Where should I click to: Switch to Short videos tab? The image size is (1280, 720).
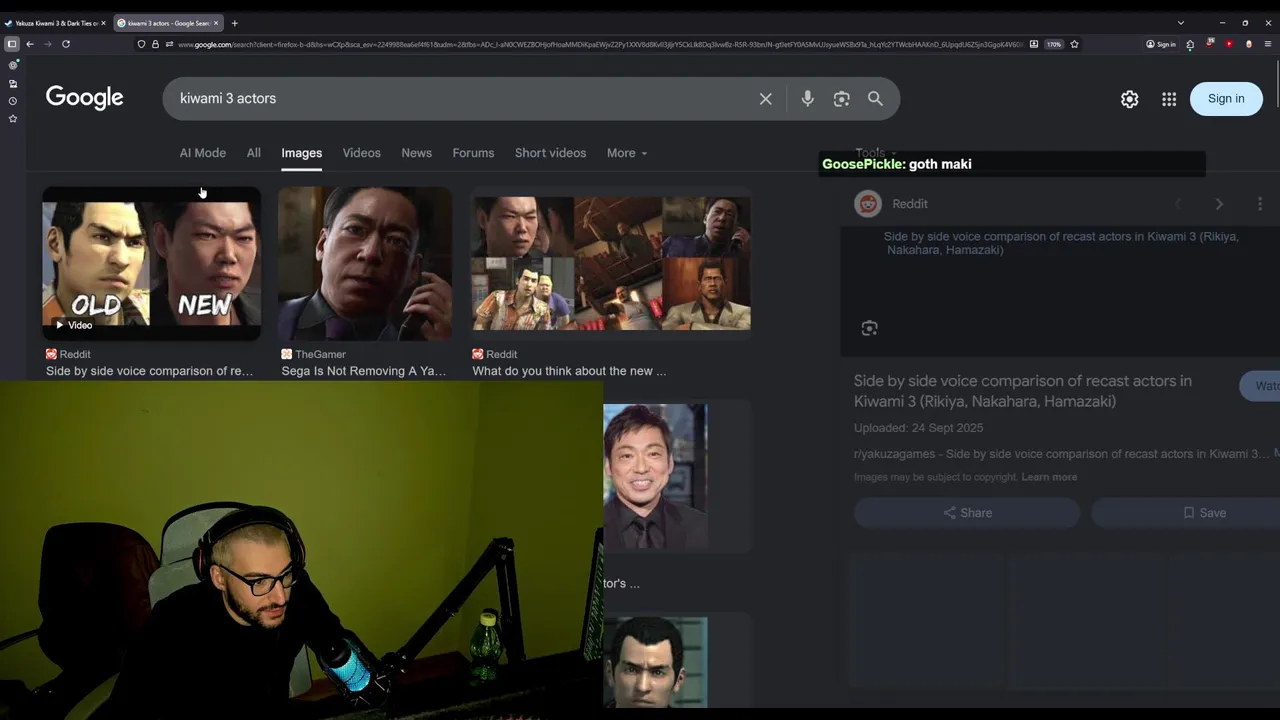click(x=550, y=153)
